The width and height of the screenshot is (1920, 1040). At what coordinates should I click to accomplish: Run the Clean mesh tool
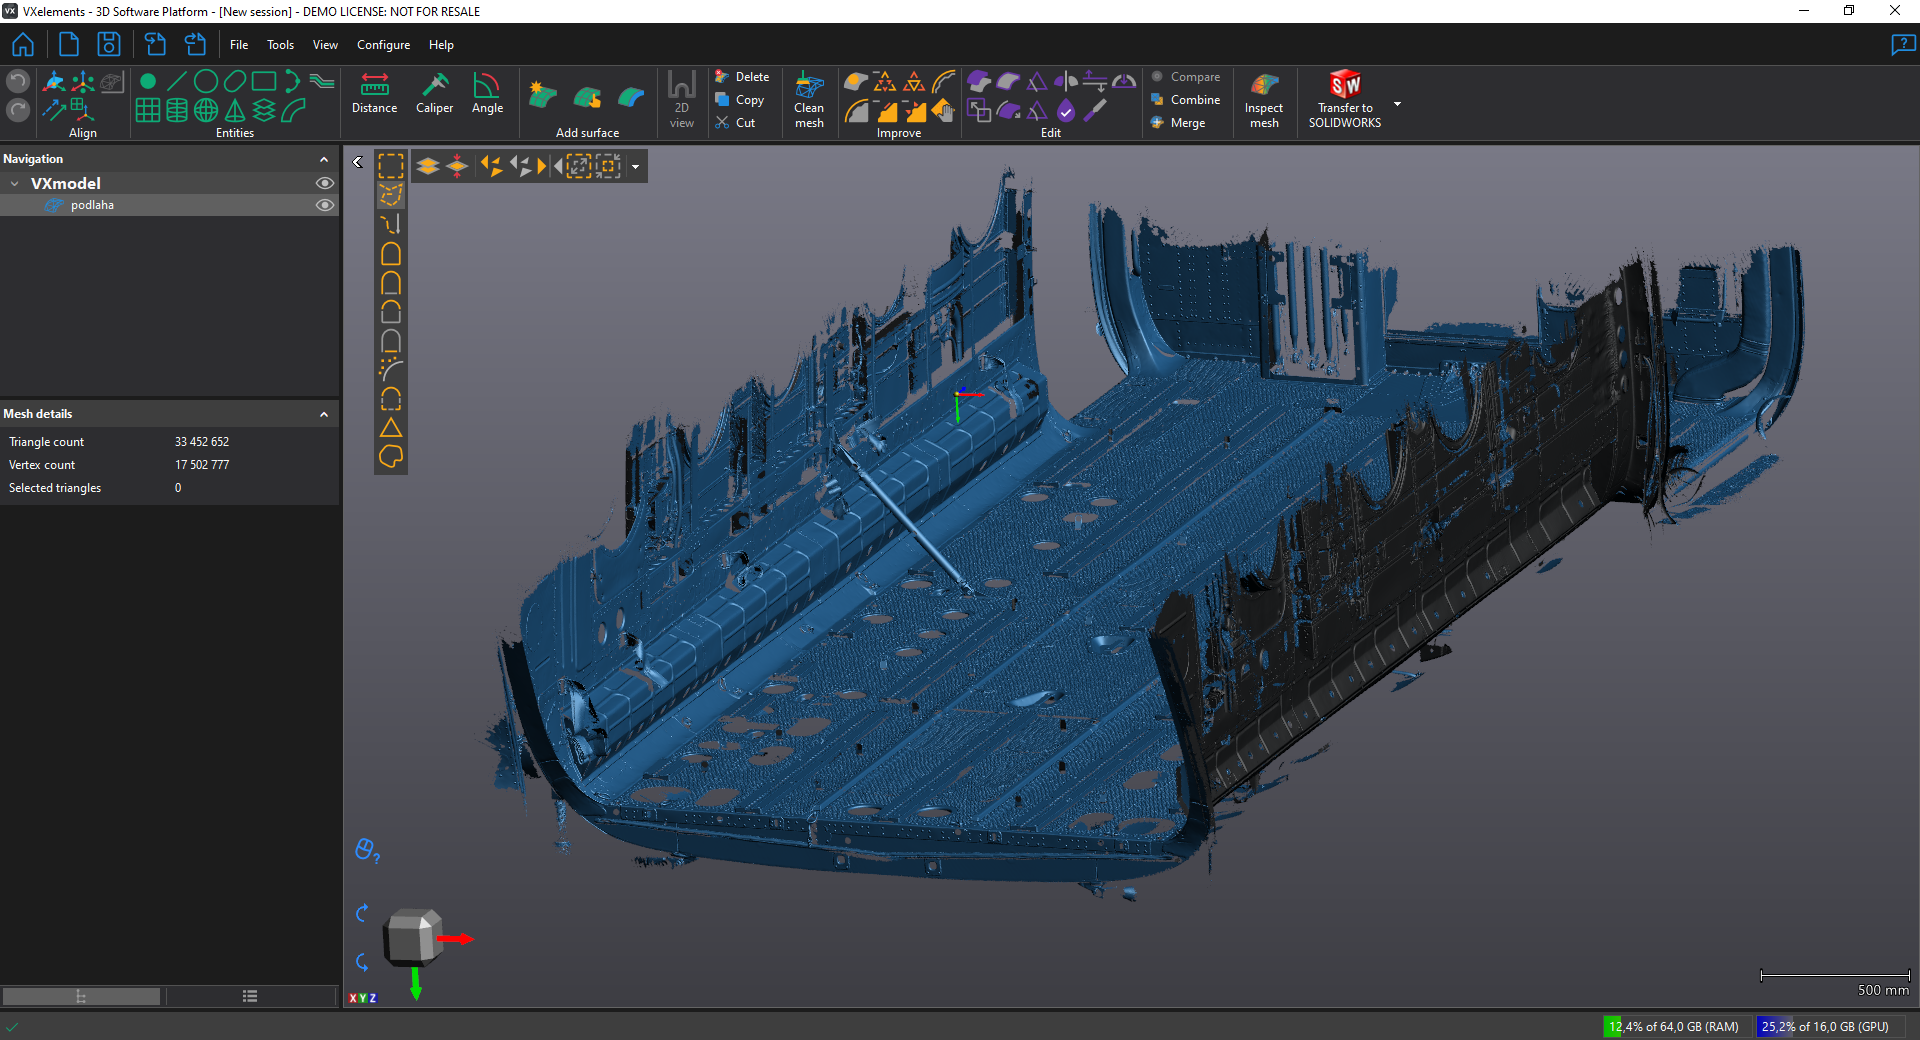click(809, 99)
